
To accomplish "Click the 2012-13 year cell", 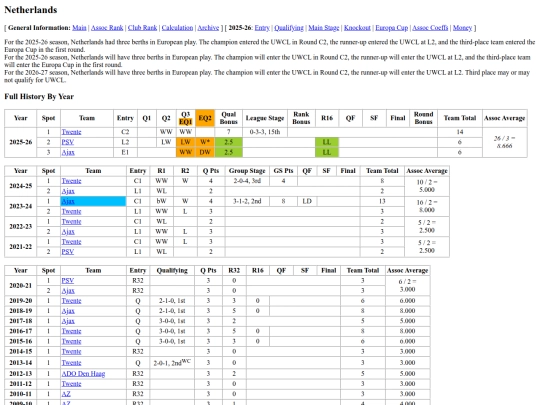I will (21, 374).
